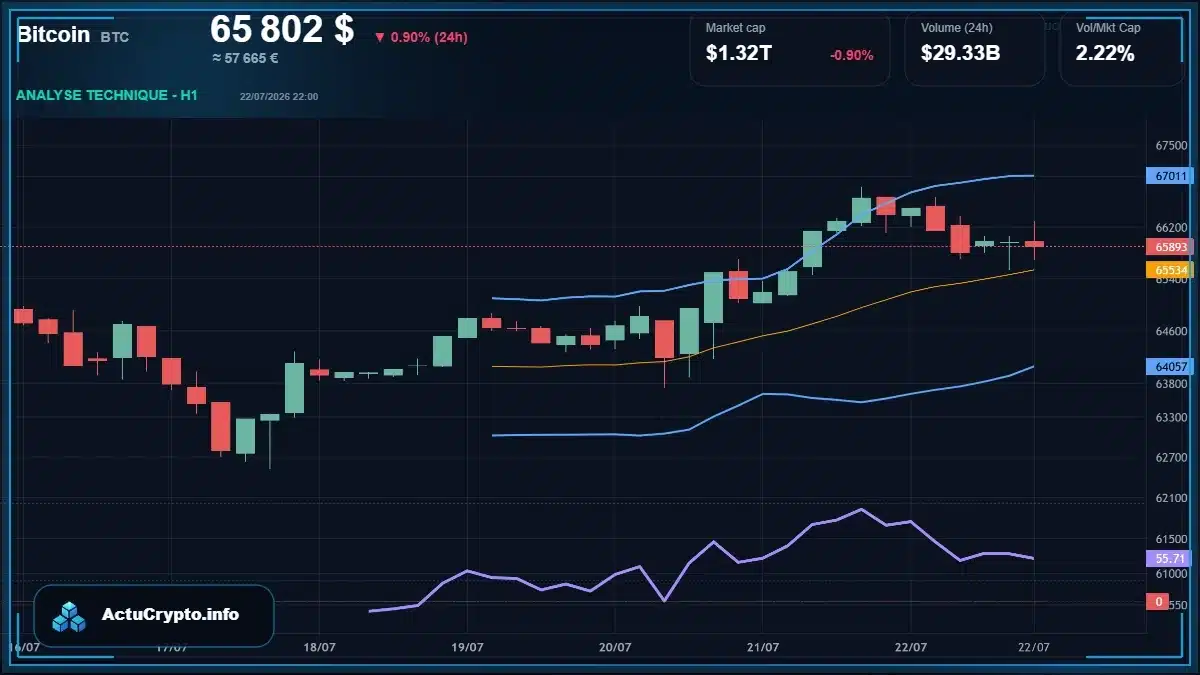Click the ActuCrypto cube logo icon

[70, 616]
